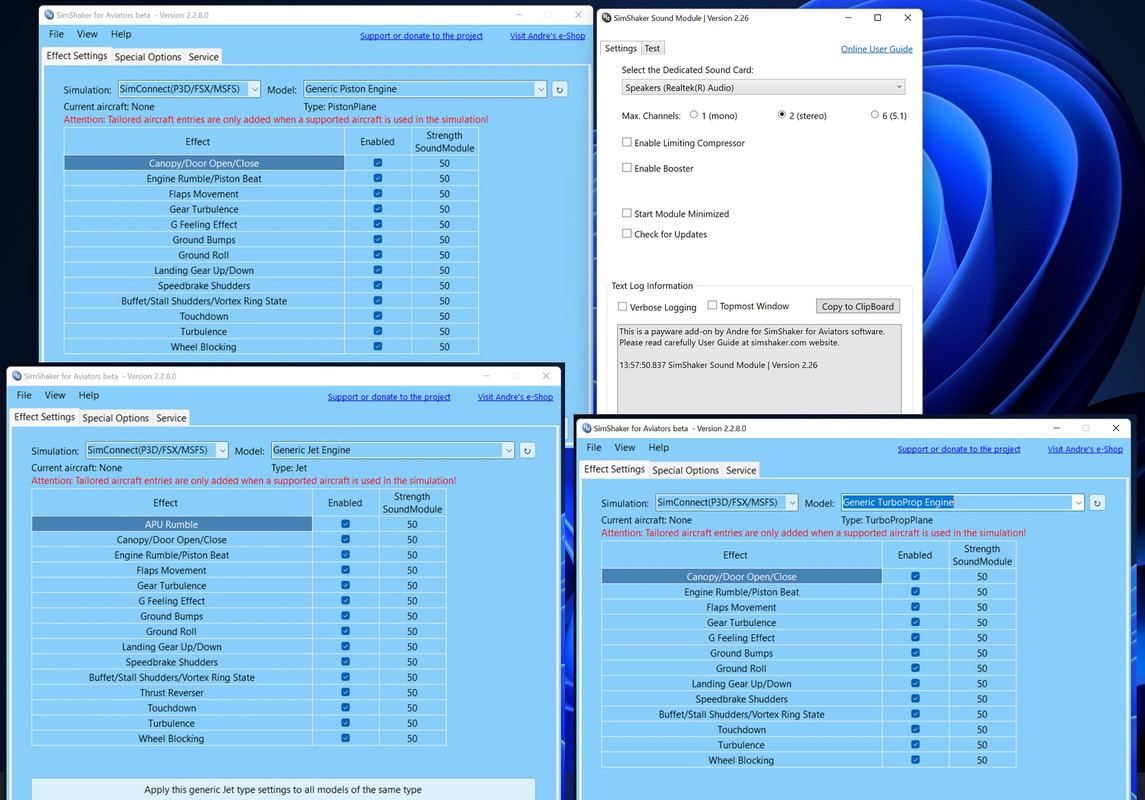Click G Feeling Effect row in TurboProp window

tap(742, 638)
